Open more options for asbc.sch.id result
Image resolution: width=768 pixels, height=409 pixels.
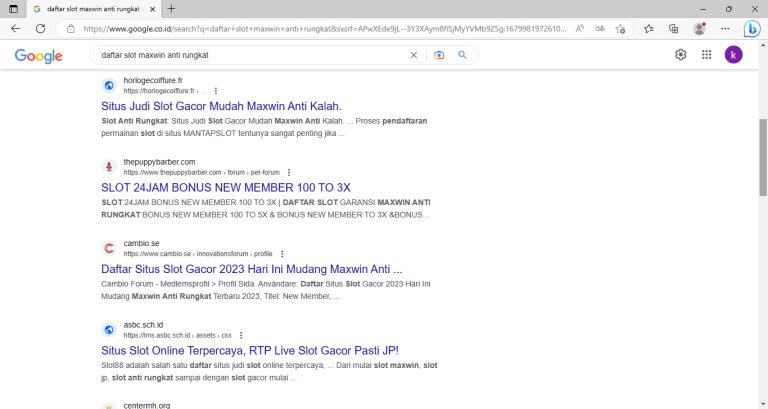(241, 336)
